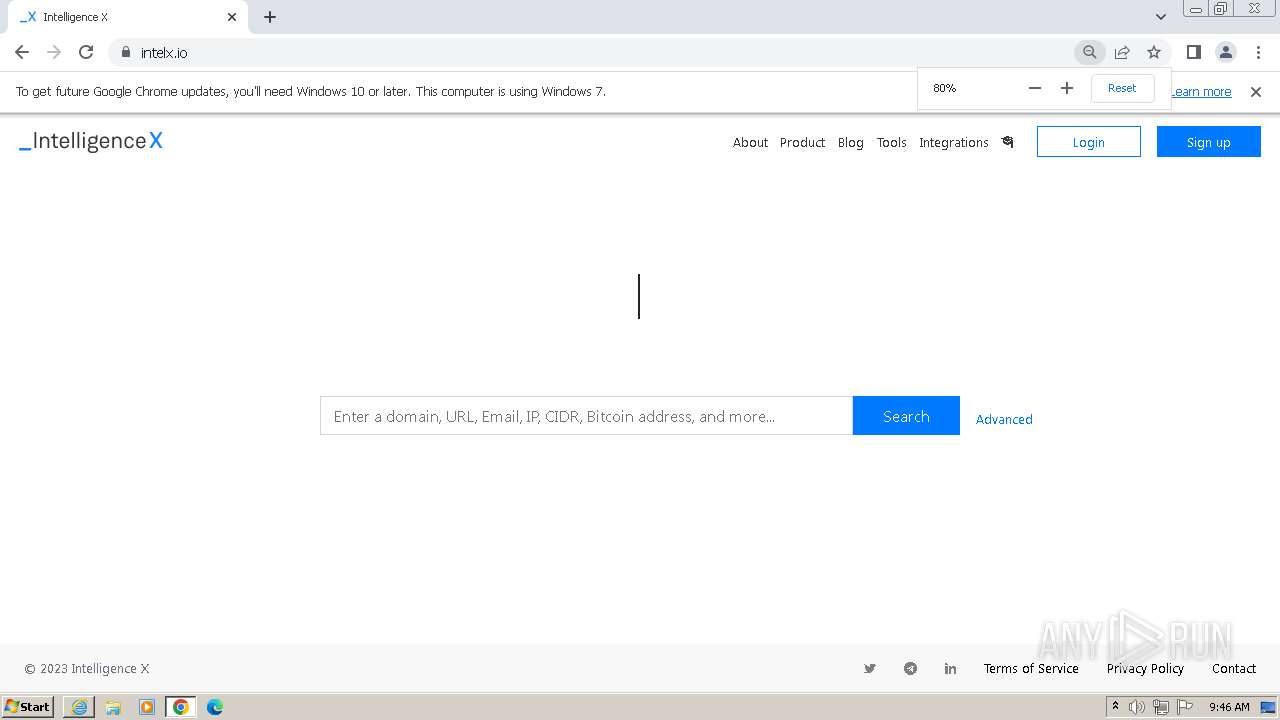The height and width of the screenshot is (720, 1280).
Task: Go back using browser back arrow
Action: click(x=22, y=52)
